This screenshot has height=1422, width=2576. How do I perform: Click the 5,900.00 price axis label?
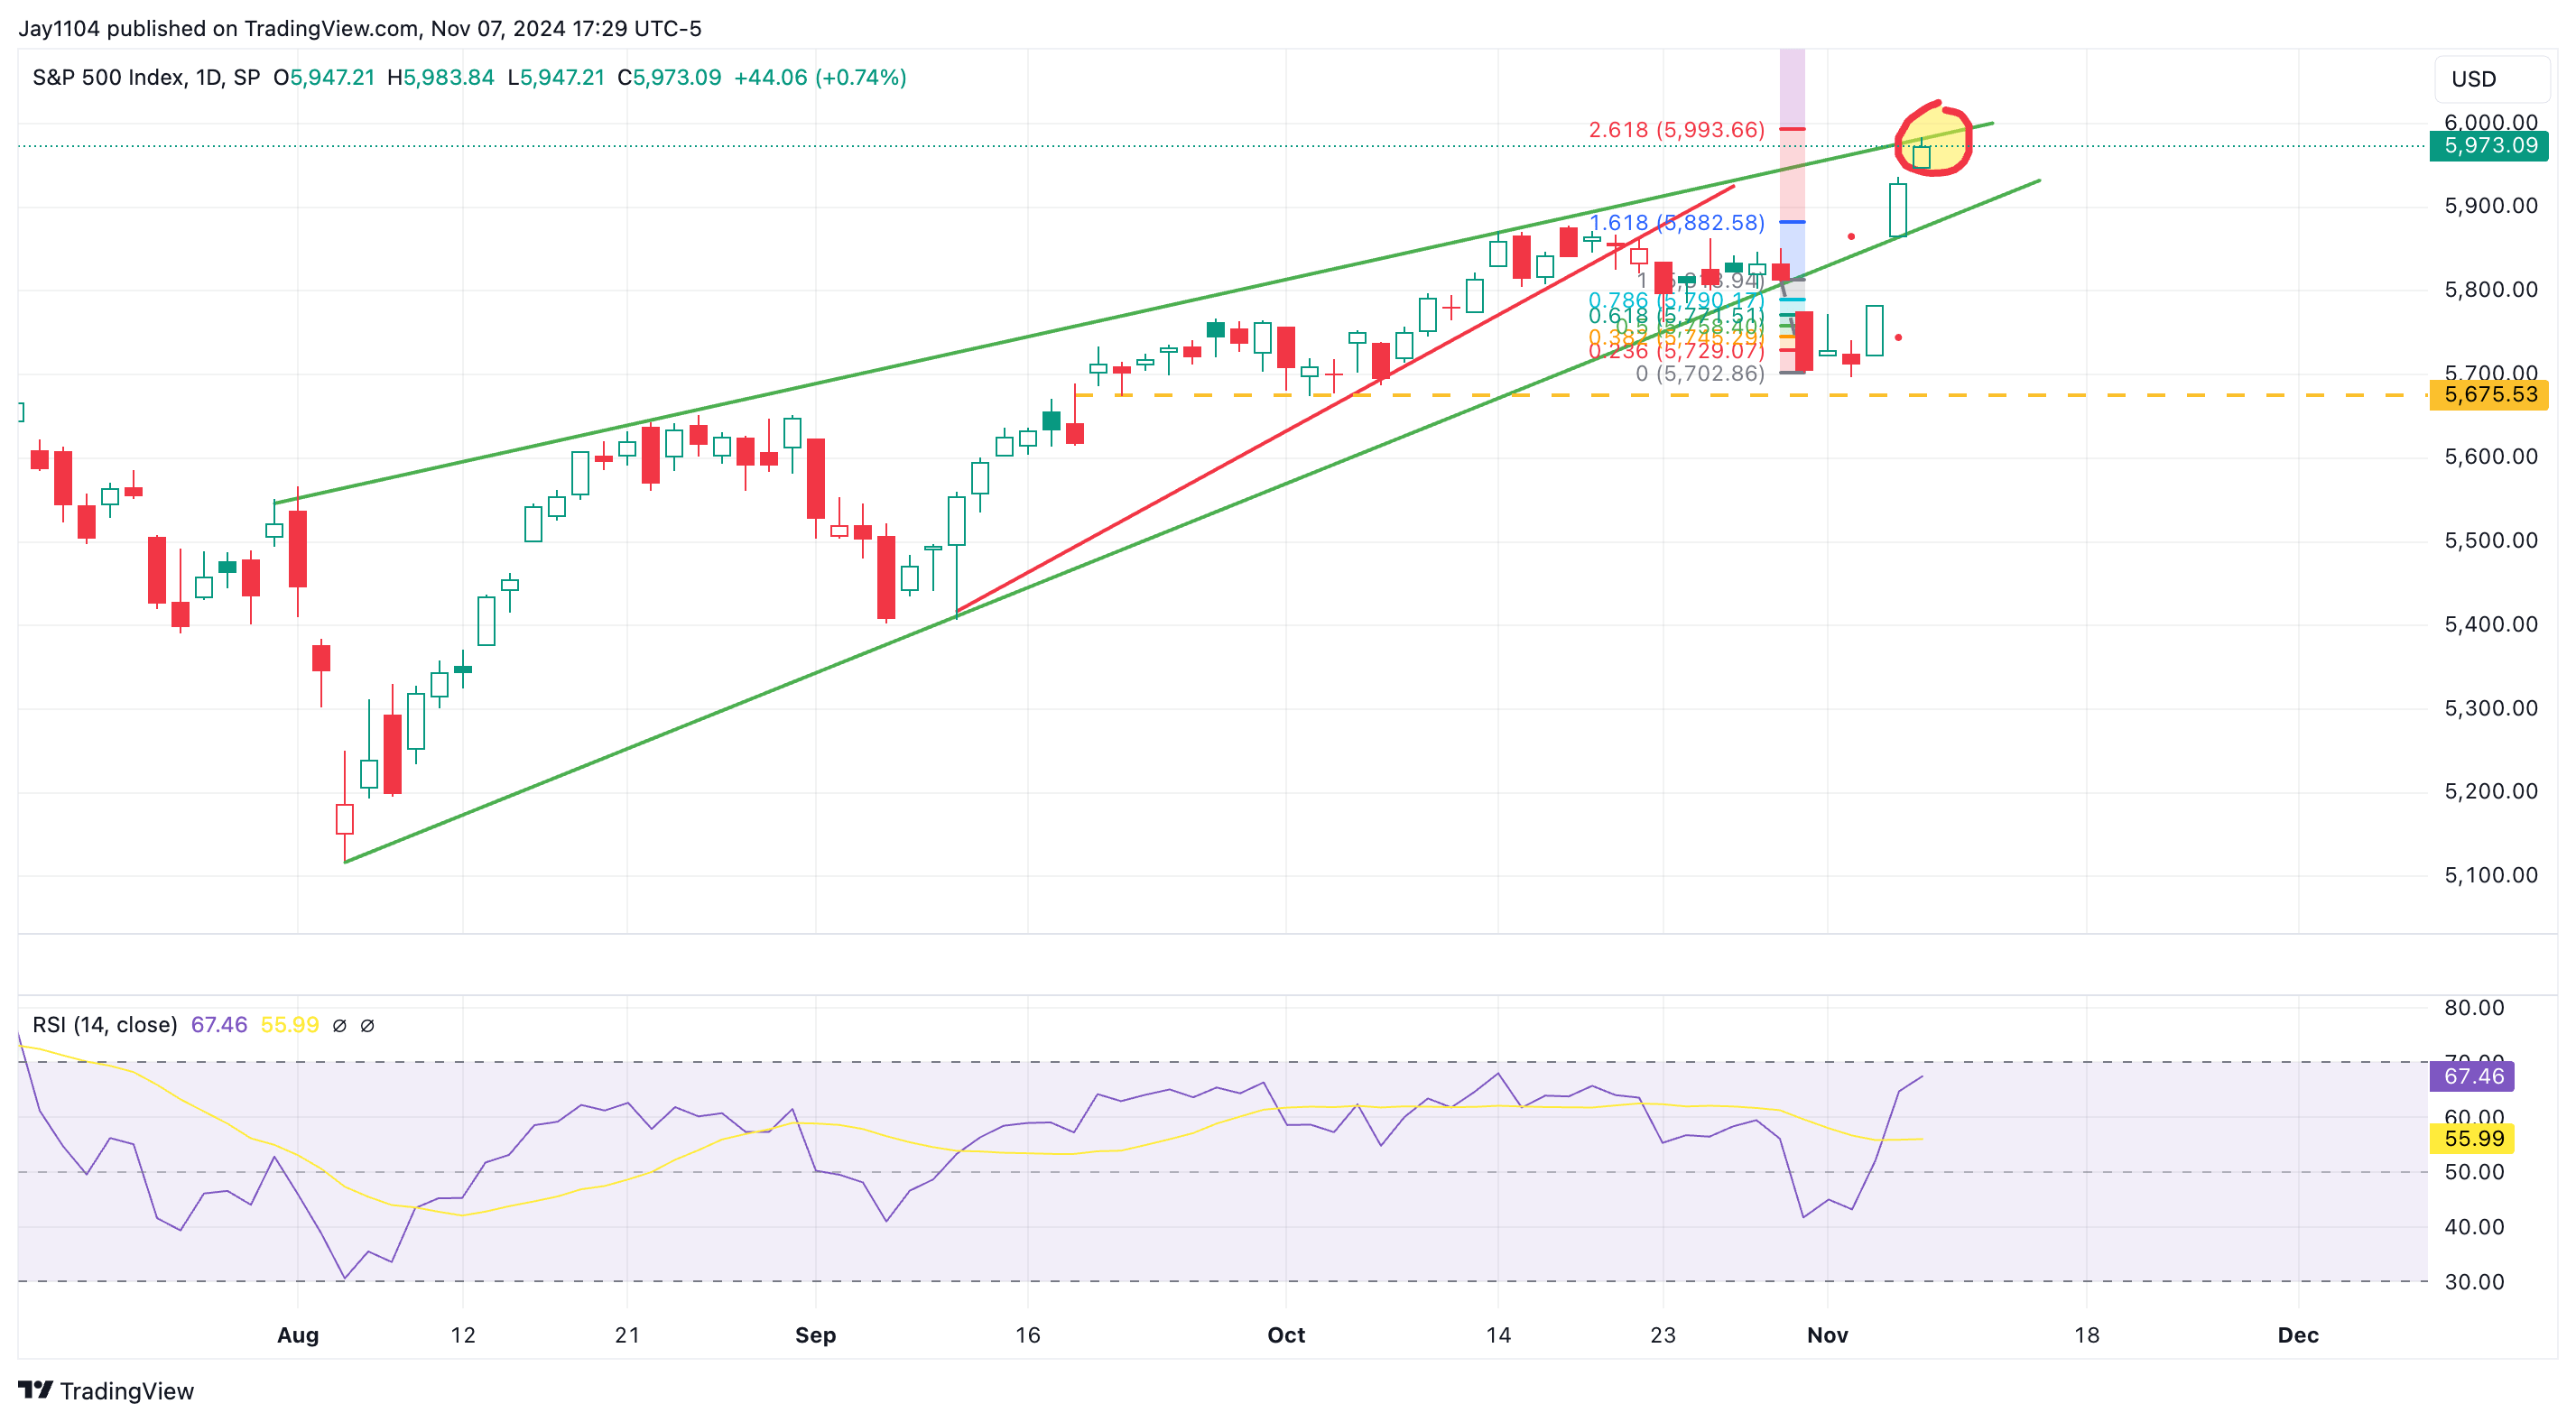coord(2491,206)
